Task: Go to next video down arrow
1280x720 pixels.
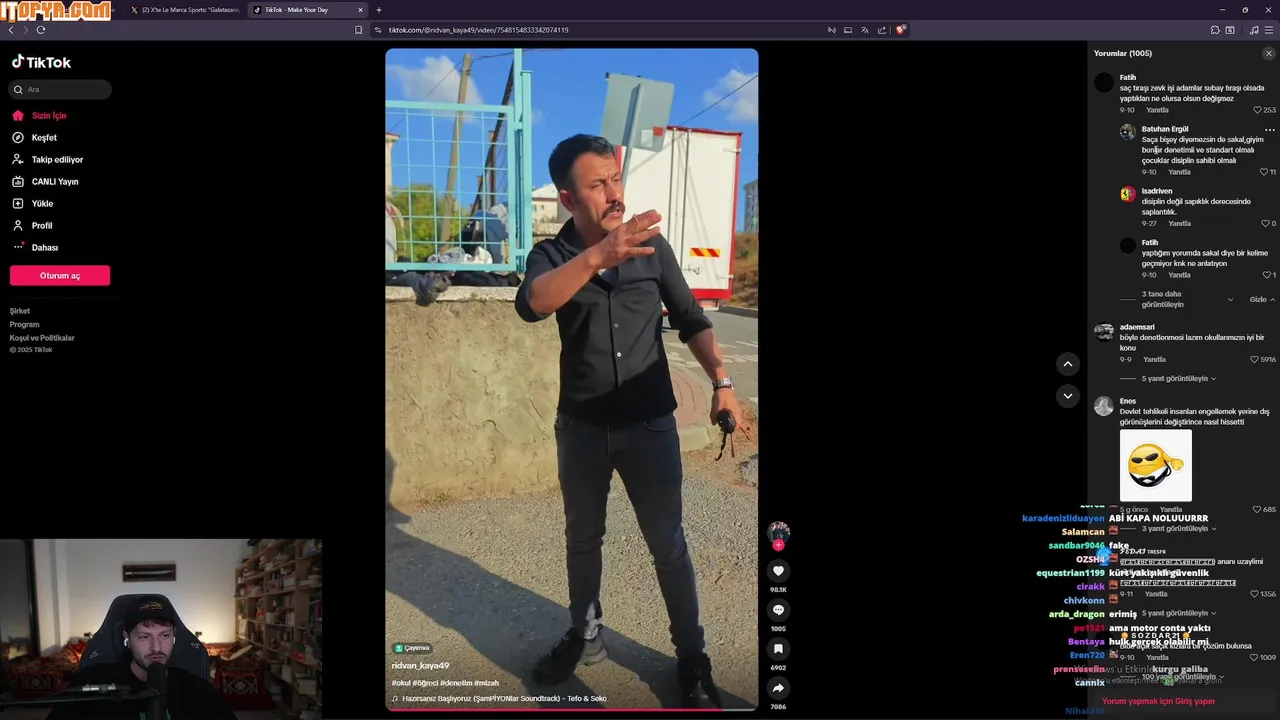Action: click(1067, 396)
